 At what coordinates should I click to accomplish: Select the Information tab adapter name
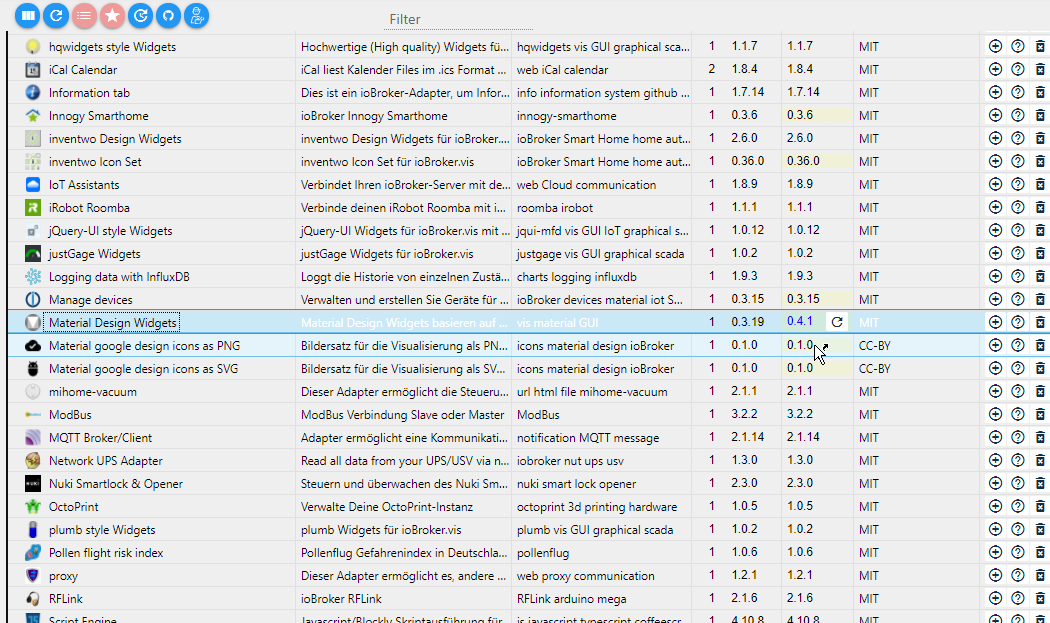[x=89, y=93]
